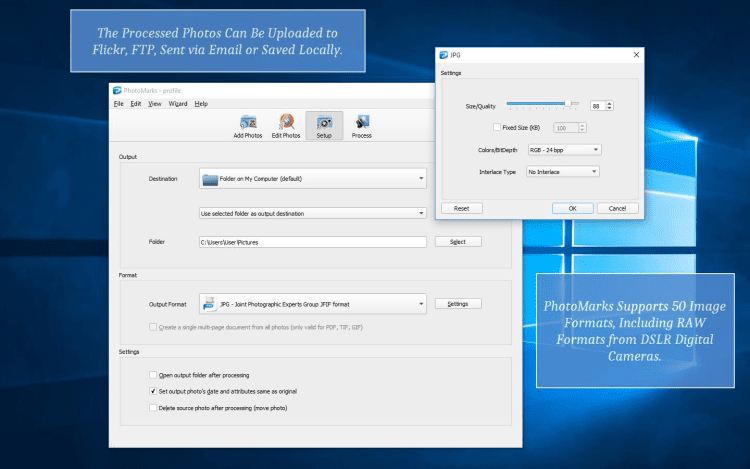Click the Size/Quality value field showing 88
The image size is (750, 469).
tap(598, 106)
